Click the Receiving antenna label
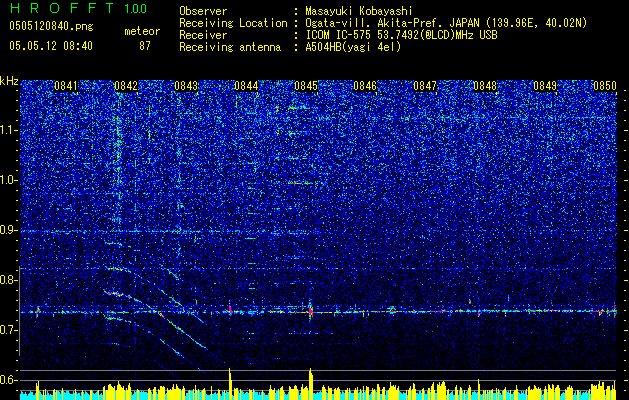This screenshot has width=629, height=400. [x=230, y=47]
